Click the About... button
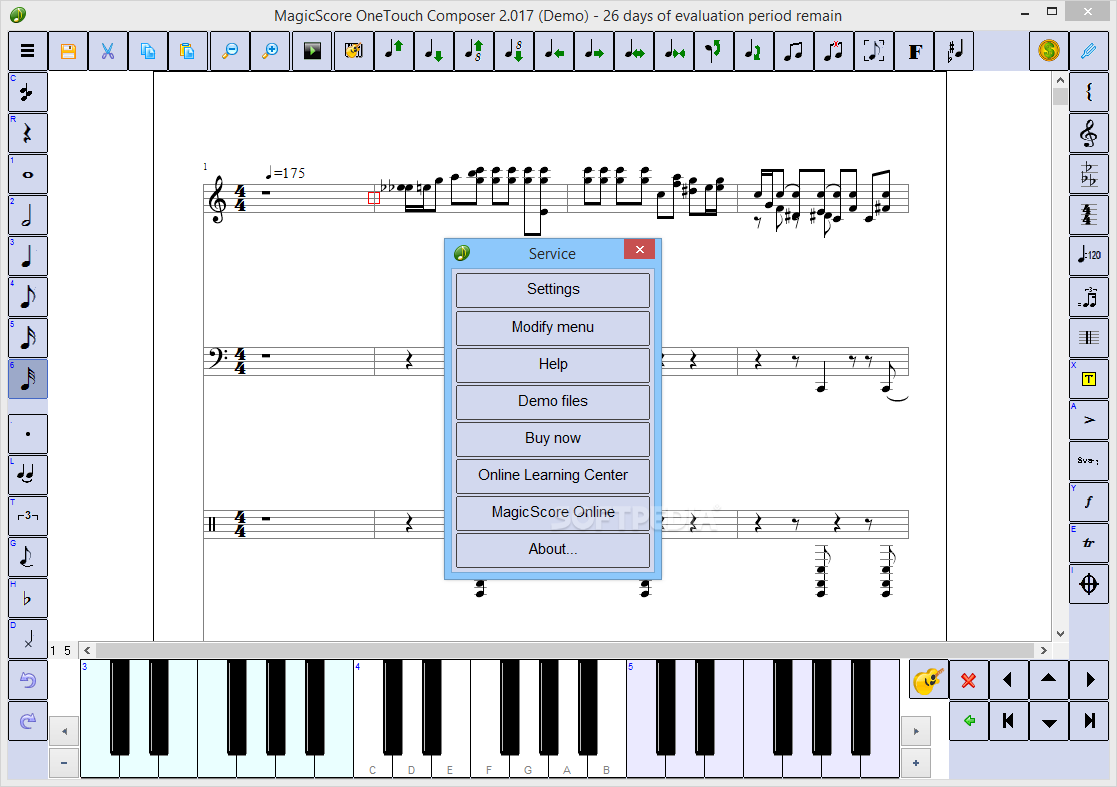The height and width of the screenshot is (787, 1117). (553, 550)
